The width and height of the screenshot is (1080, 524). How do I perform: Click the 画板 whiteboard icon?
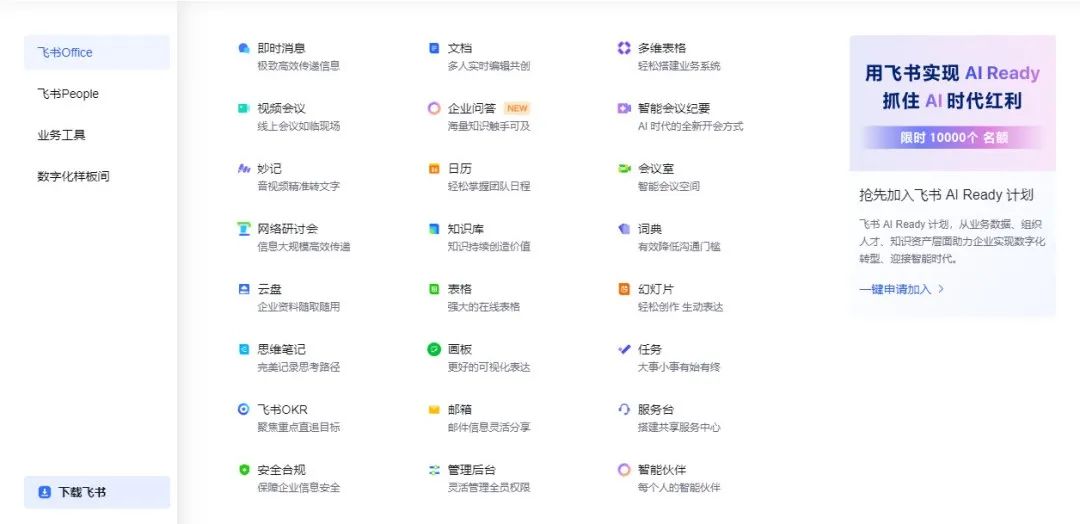[434, 350]
